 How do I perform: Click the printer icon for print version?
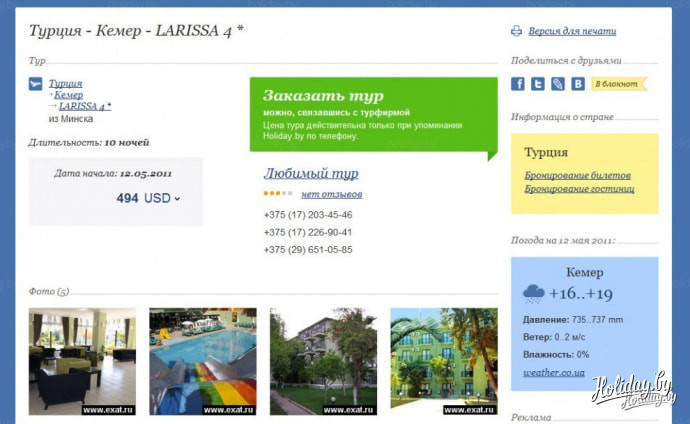click(x=516, y=31)
